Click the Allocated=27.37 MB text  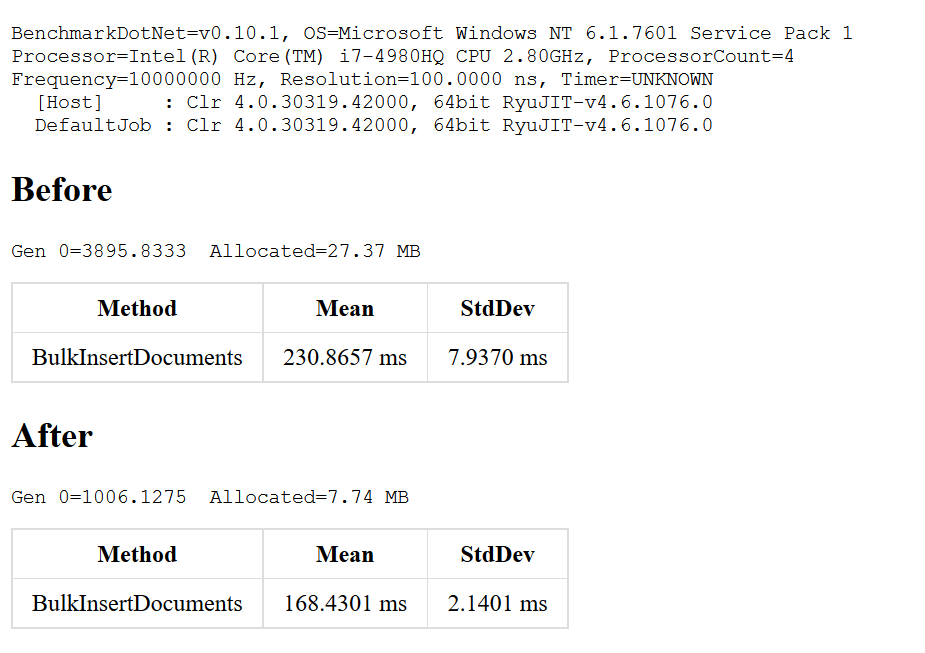315,251
